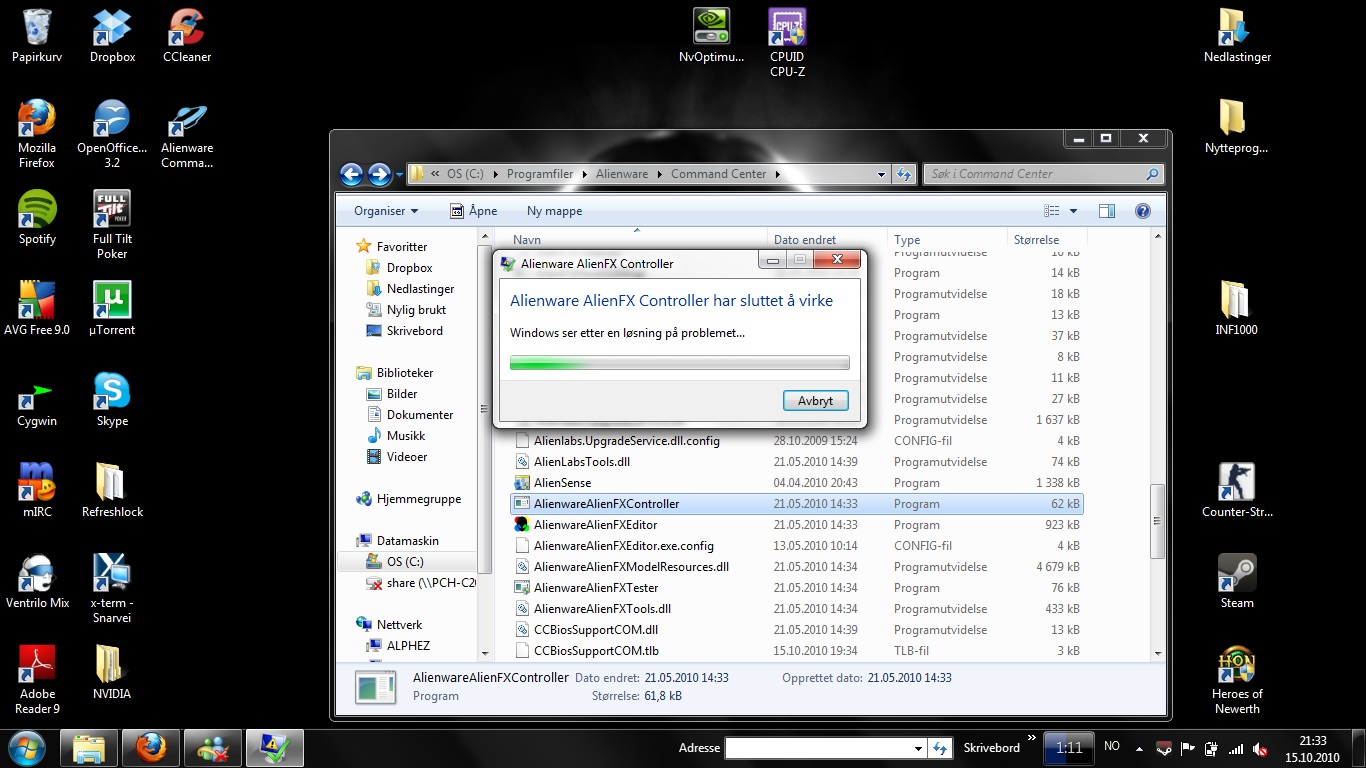Open the Cygwin desktop shortcut

[x=37, y=399]
